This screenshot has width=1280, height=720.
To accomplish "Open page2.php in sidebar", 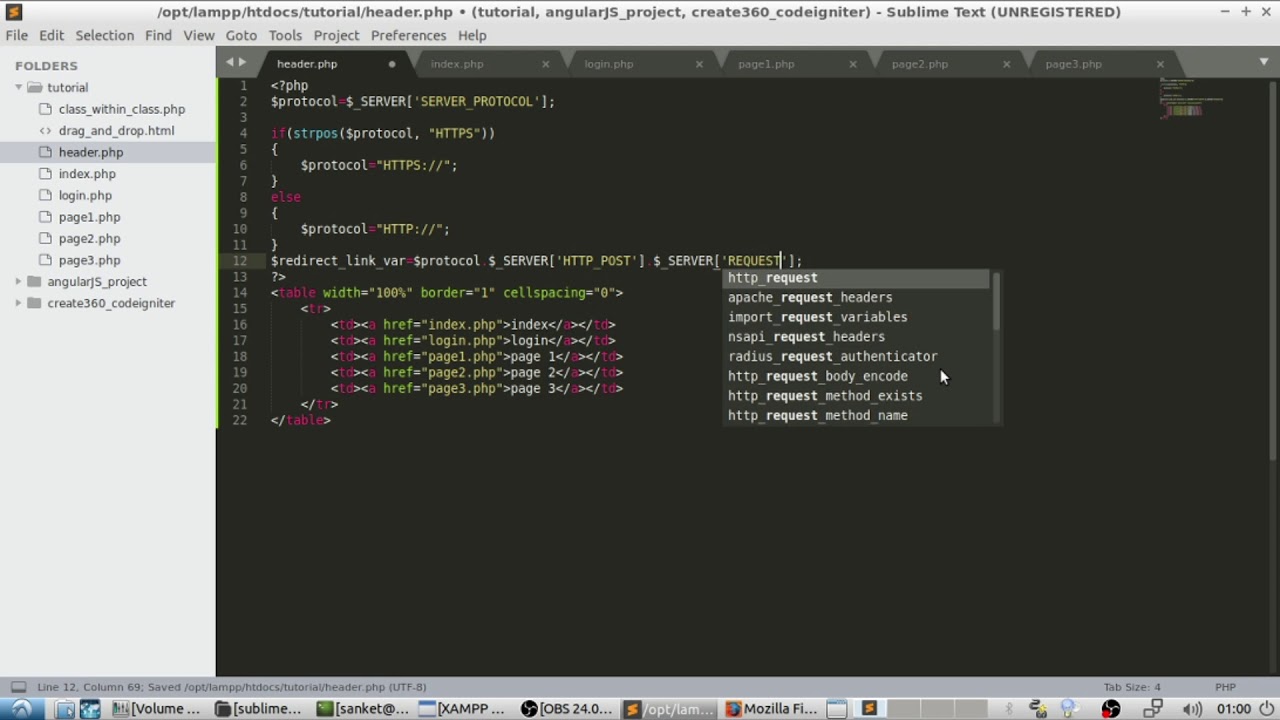I will [89, 238].
